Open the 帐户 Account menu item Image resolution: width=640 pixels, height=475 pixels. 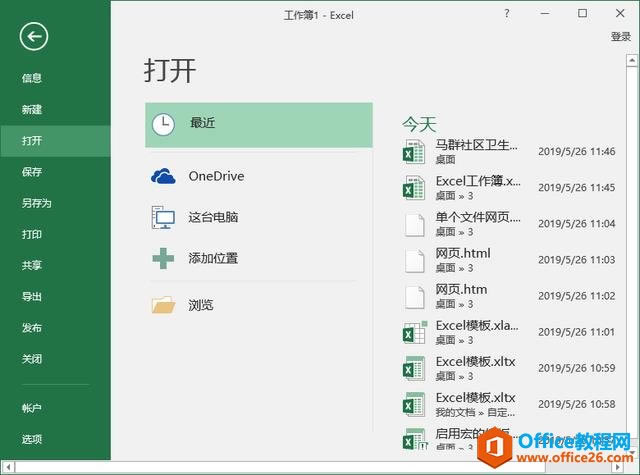coord(32,408)
